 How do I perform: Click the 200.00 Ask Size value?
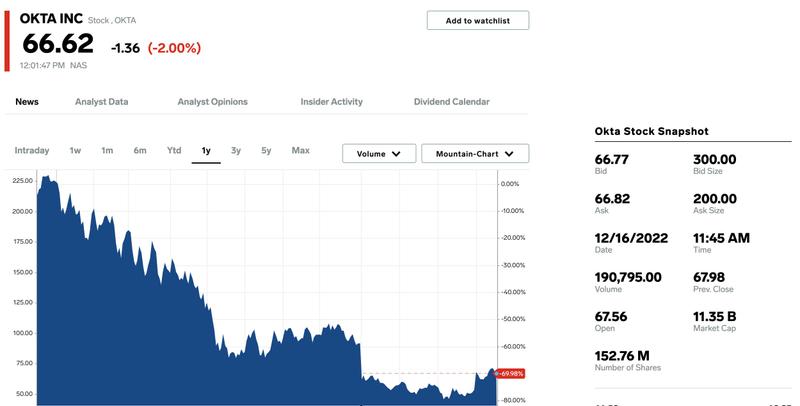click(715, 199)
